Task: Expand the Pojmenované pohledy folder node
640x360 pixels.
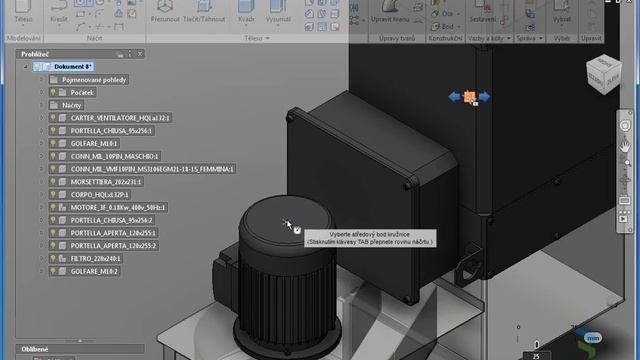Action: click(41, 80)
